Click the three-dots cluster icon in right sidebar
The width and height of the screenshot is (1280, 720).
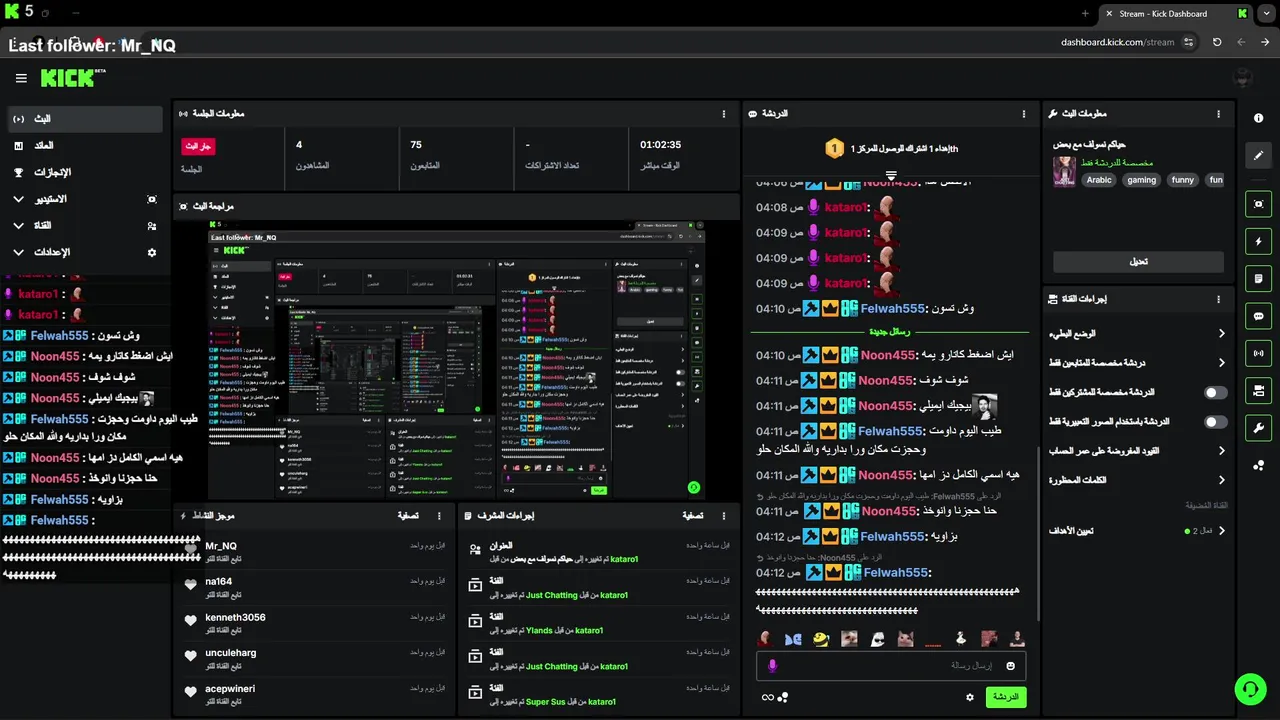pyautogui.click(x=1258, y=465)
